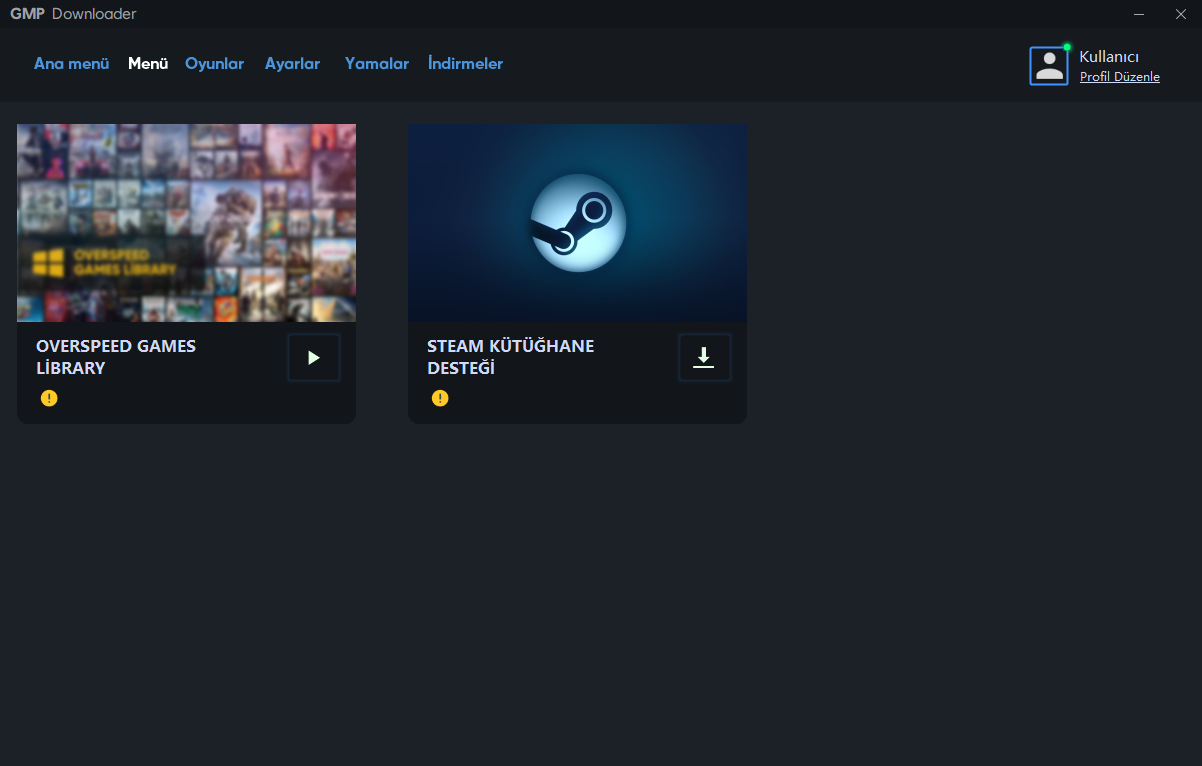Go to Yamalar tab

[x=377, y=64]
